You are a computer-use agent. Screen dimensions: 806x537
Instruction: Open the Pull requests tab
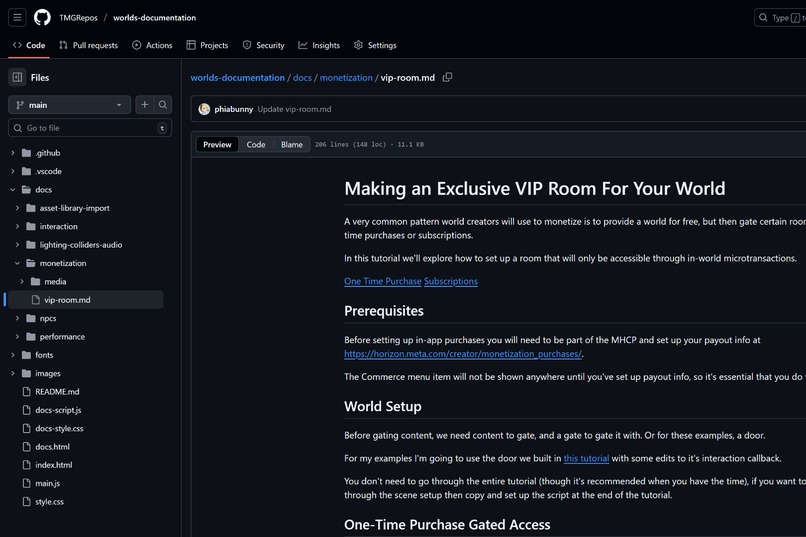pos(88,45)
